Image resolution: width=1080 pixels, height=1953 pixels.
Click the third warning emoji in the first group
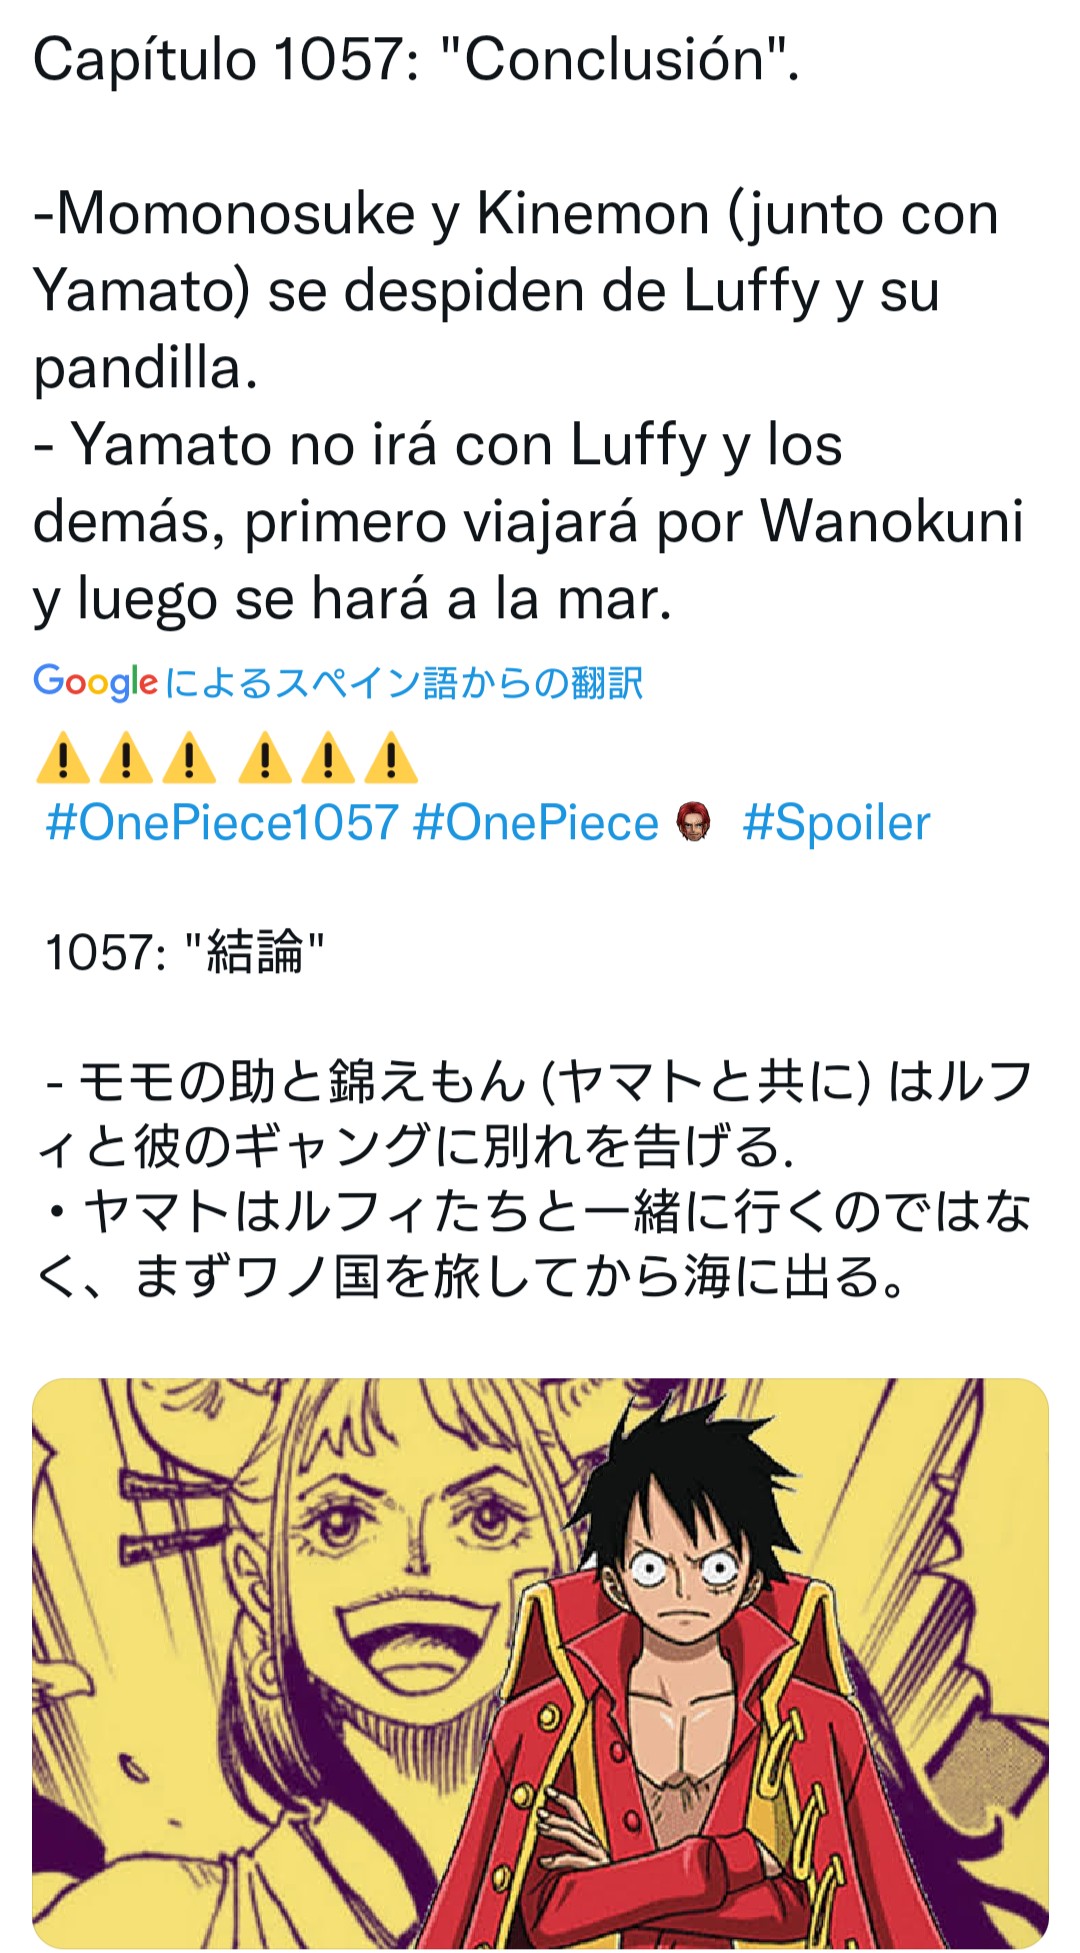189,757
